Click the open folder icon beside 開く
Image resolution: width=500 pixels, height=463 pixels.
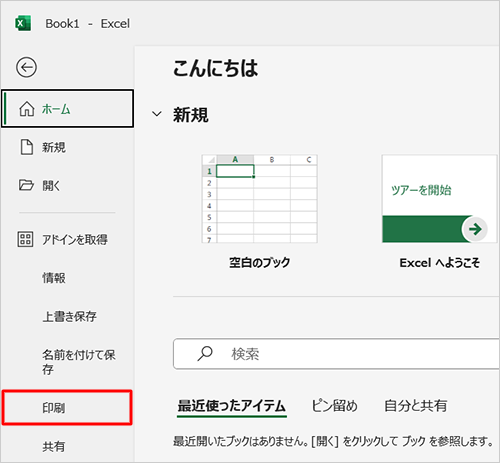[26, 185]
